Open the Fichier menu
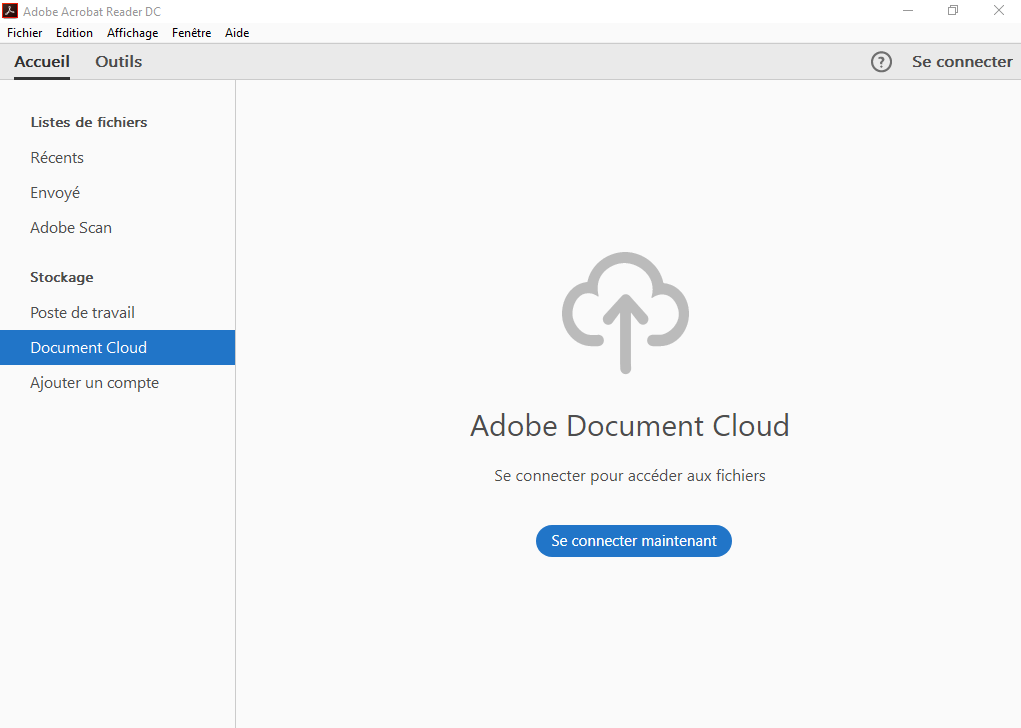1021x728 pixels. click(x=25, y=33)
